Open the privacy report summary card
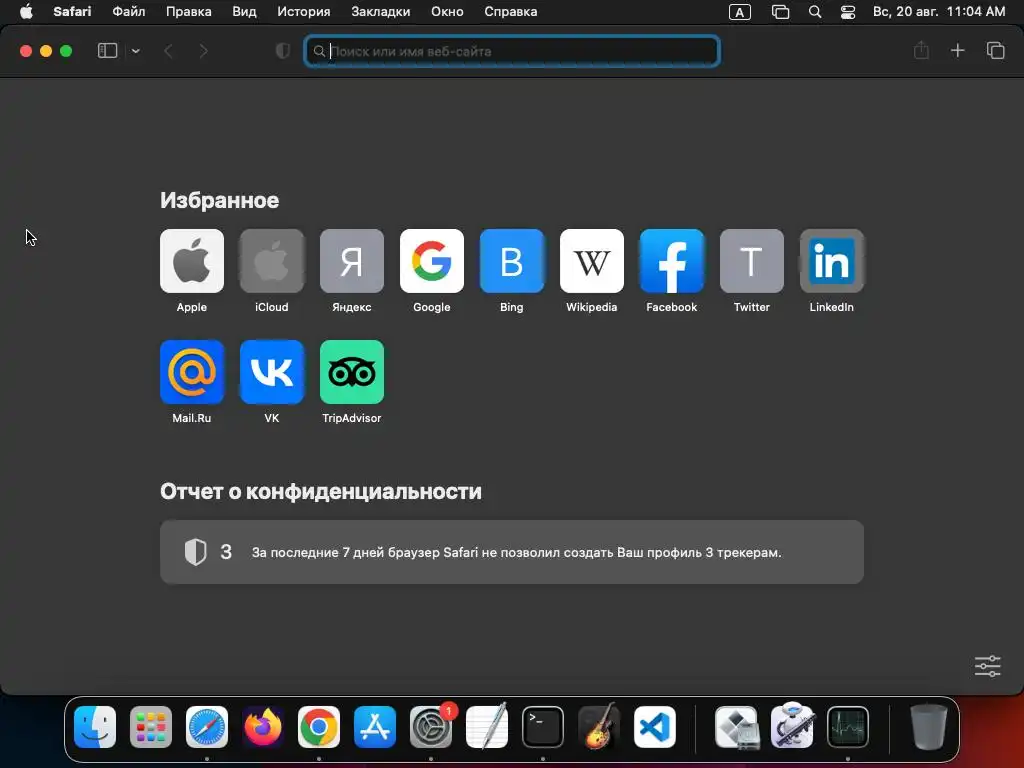Screen dimensions: 1024x768 [x=511, y=552]
